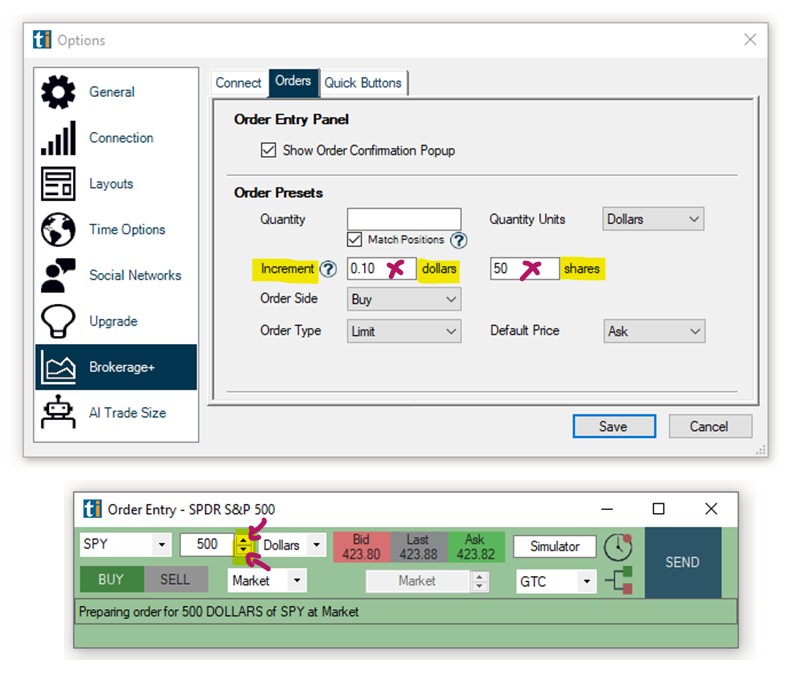Switch to the Quick Buttons tab

363,83
